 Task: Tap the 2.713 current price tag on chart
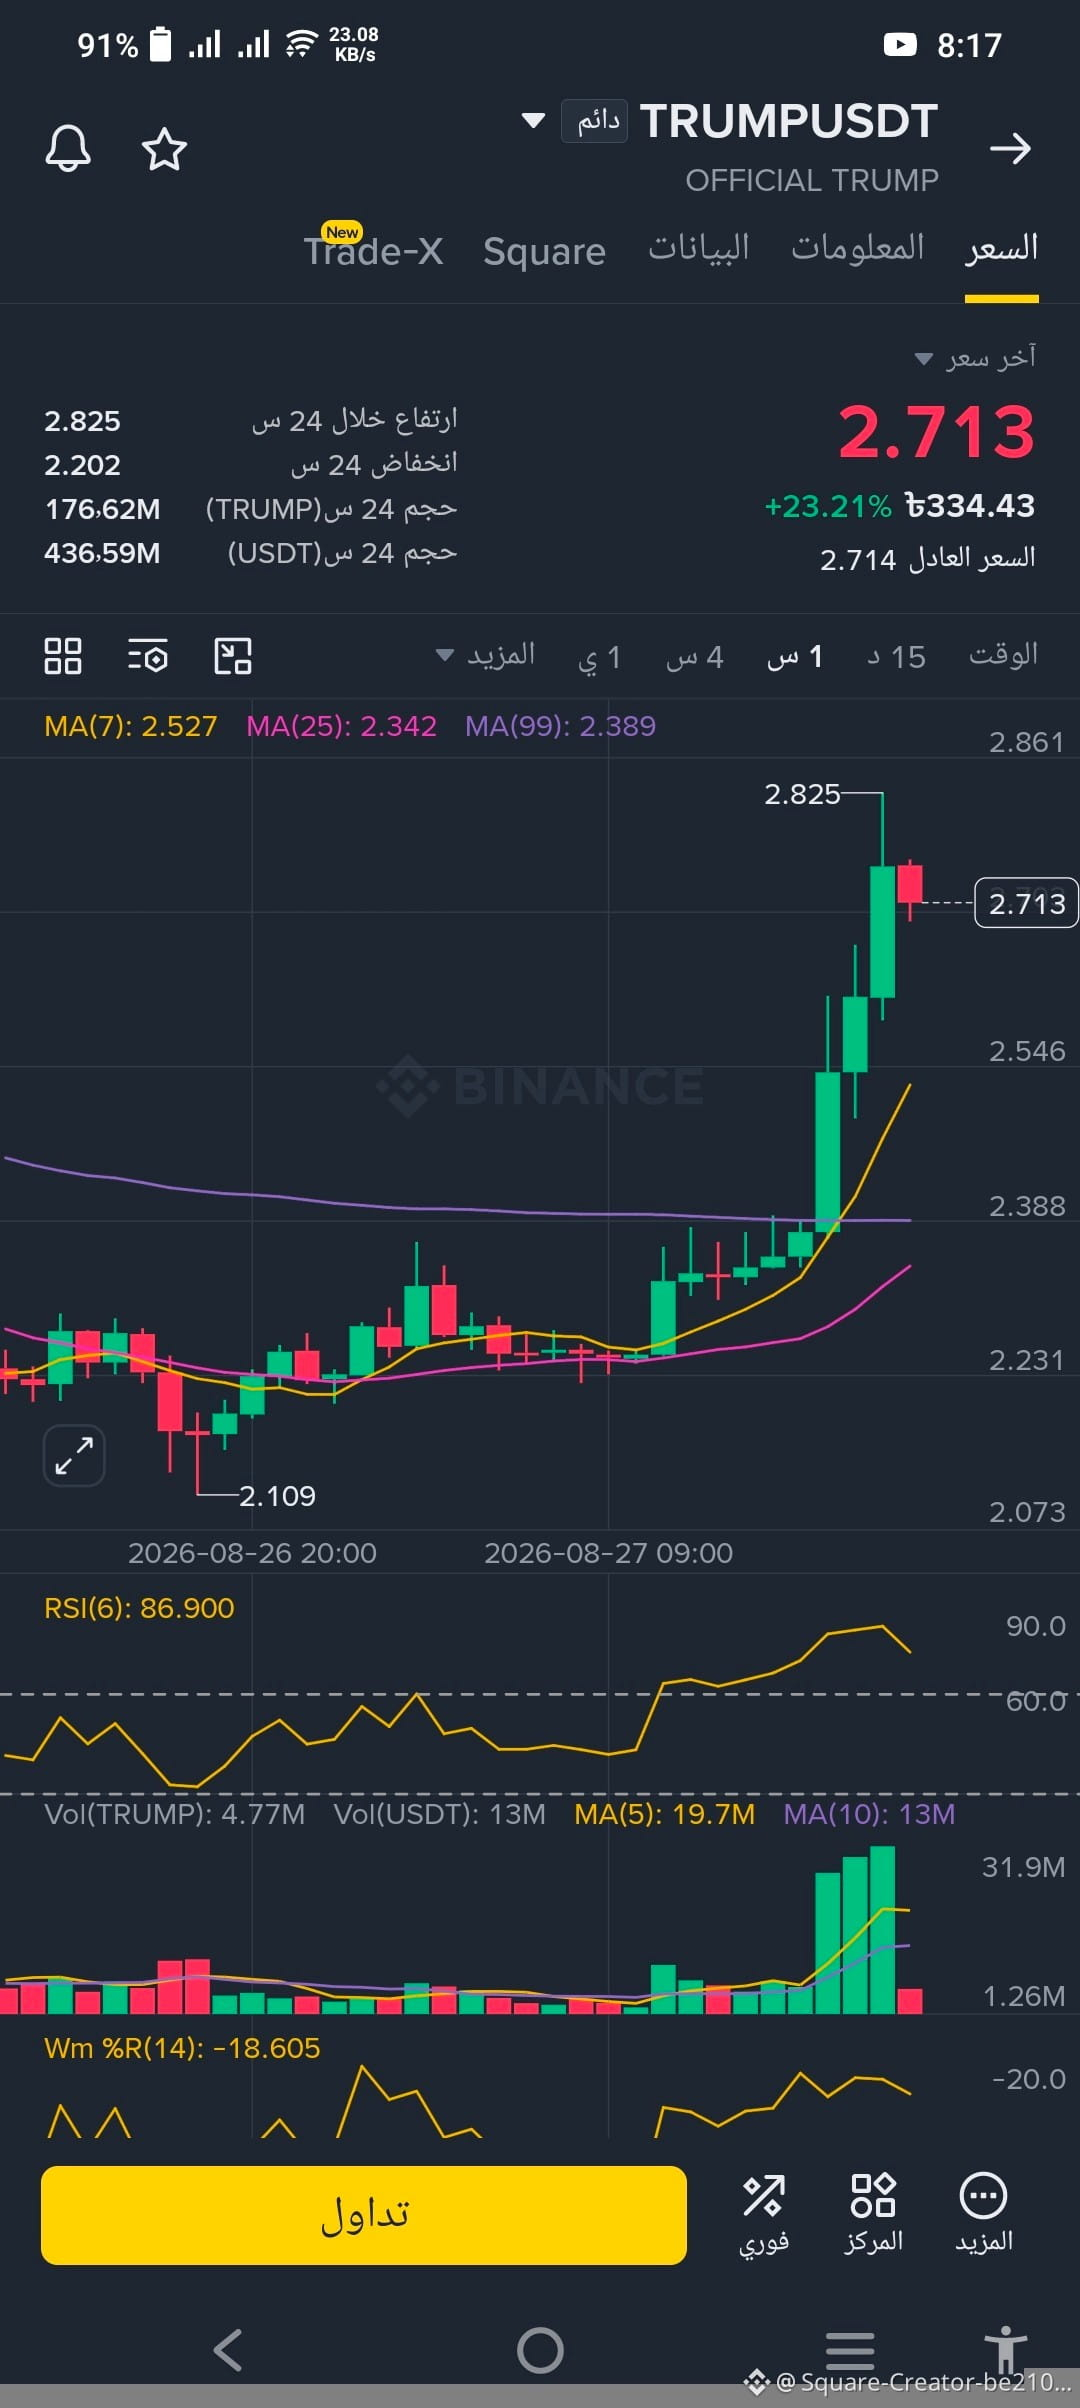click(1026, 903)
